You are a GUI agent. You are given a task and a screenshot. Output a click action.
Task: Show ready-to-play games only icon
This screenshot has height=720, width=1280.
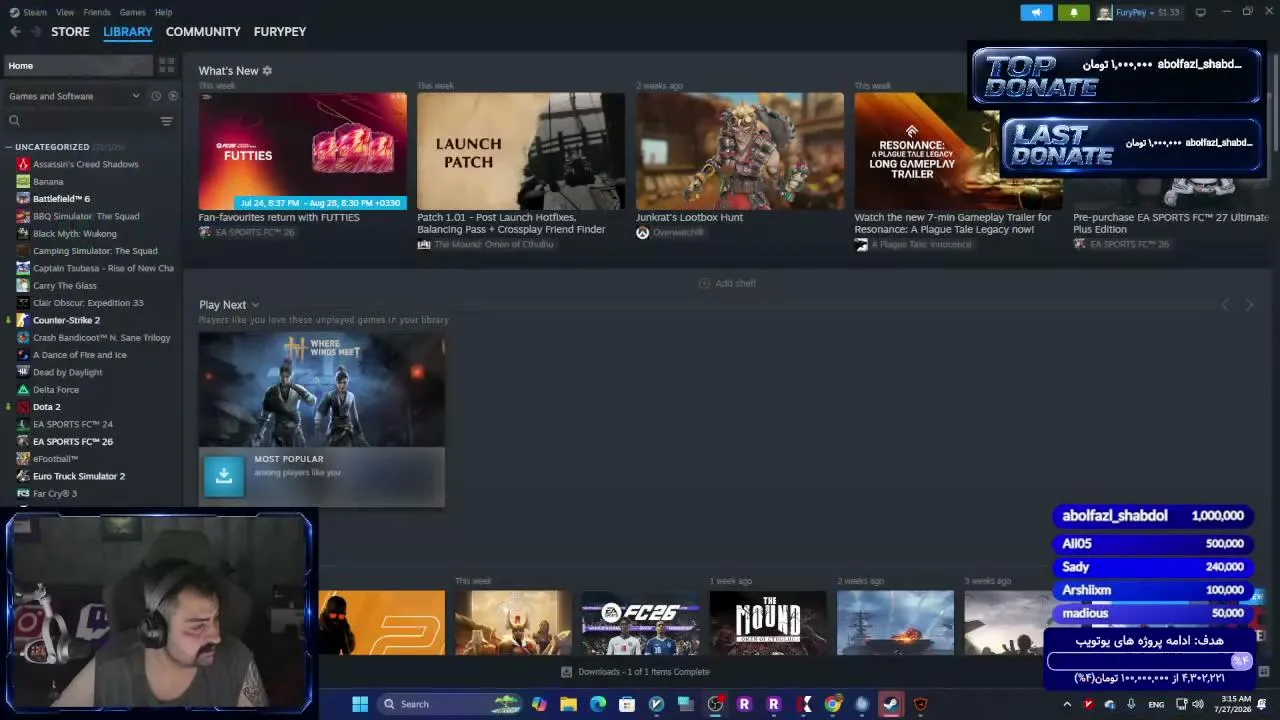[x=173, y=96]
